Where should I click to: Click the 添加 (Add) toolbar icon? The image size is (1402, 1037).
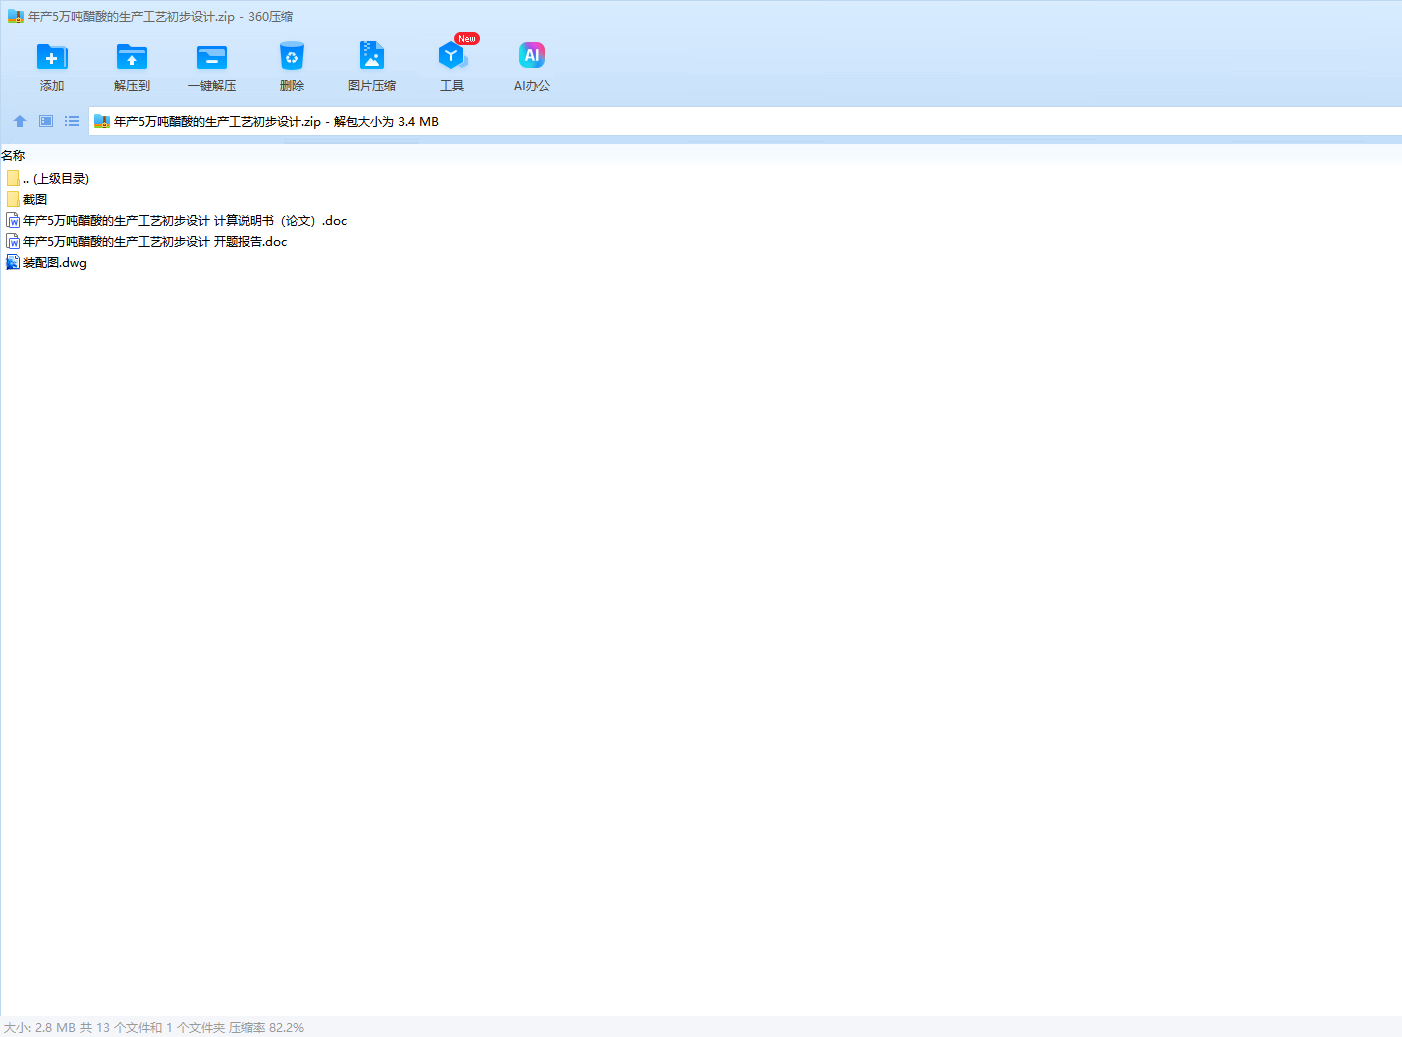[x=52, y=67]
